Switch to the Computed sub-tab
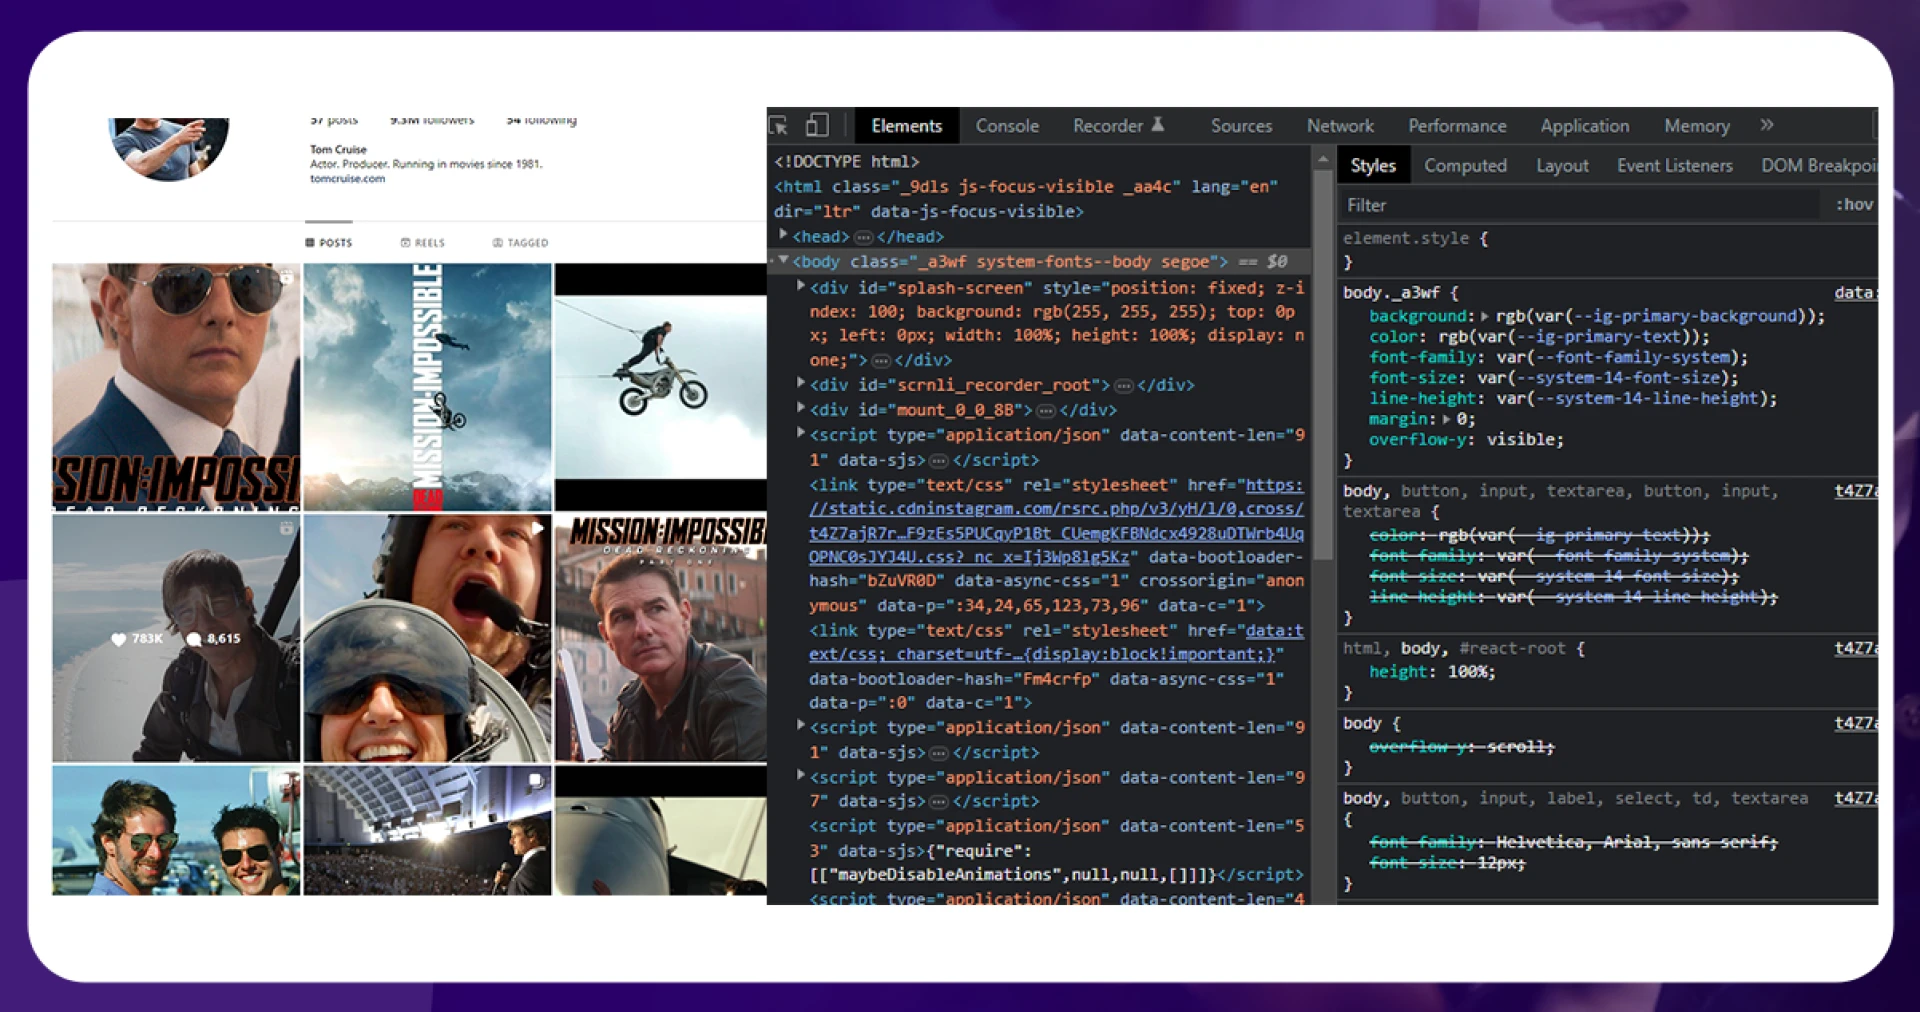The width and height of the screenshot is (1920, 1012). click(1465, 166)
